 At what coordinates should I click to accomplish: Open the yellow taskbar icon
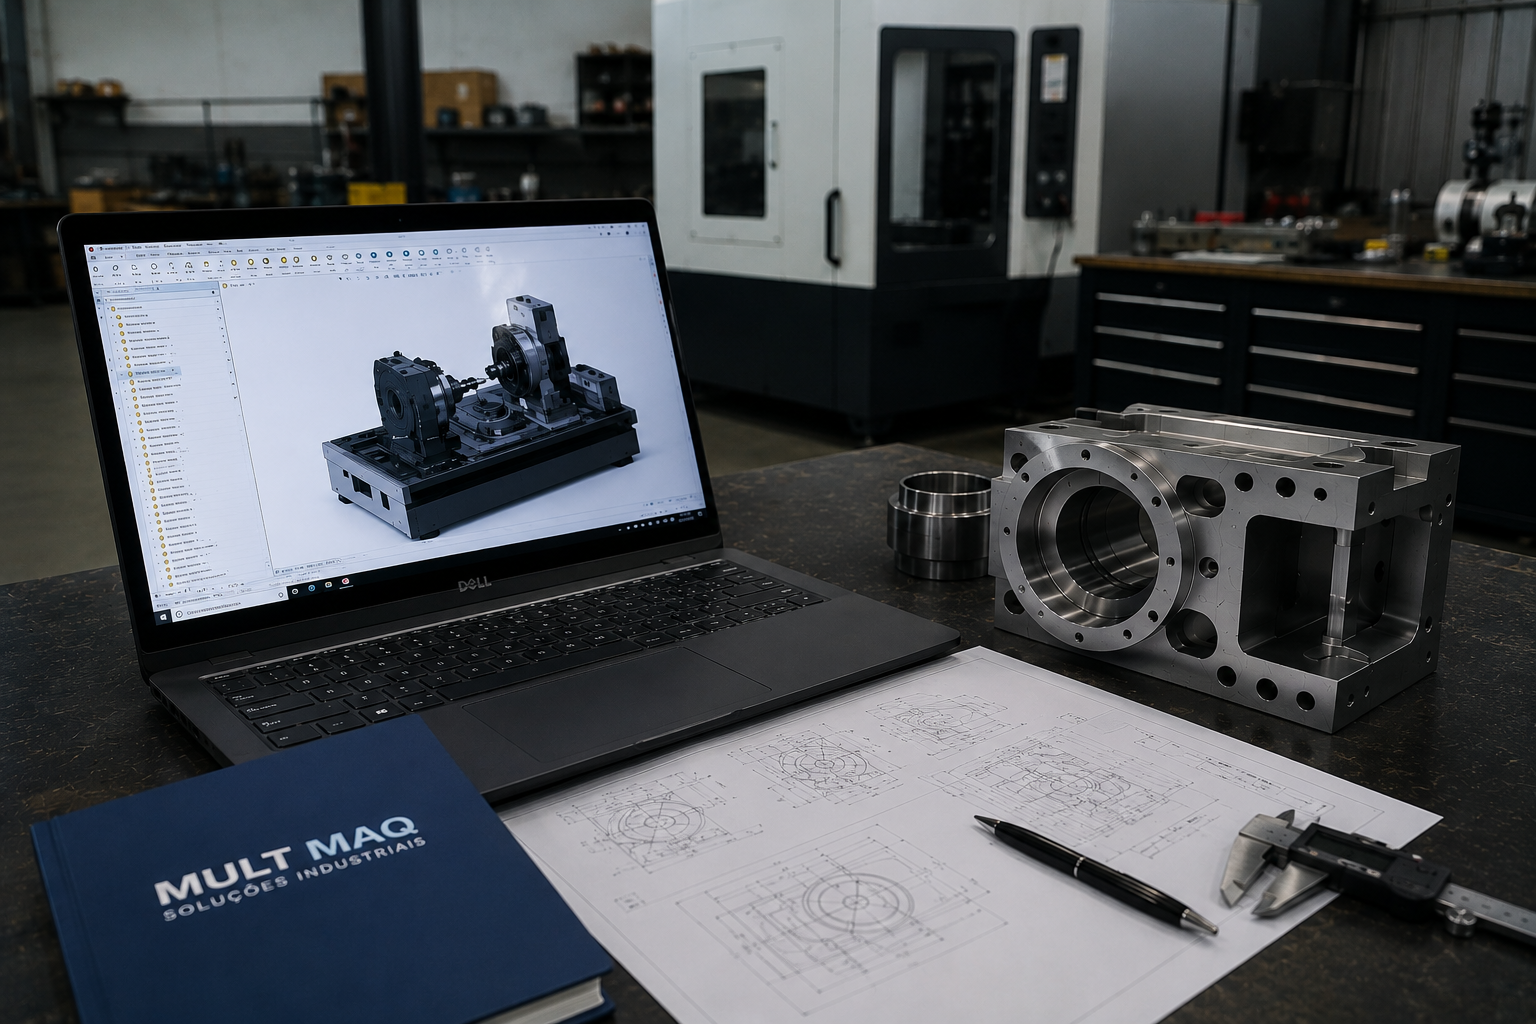(x=328, y=585)
